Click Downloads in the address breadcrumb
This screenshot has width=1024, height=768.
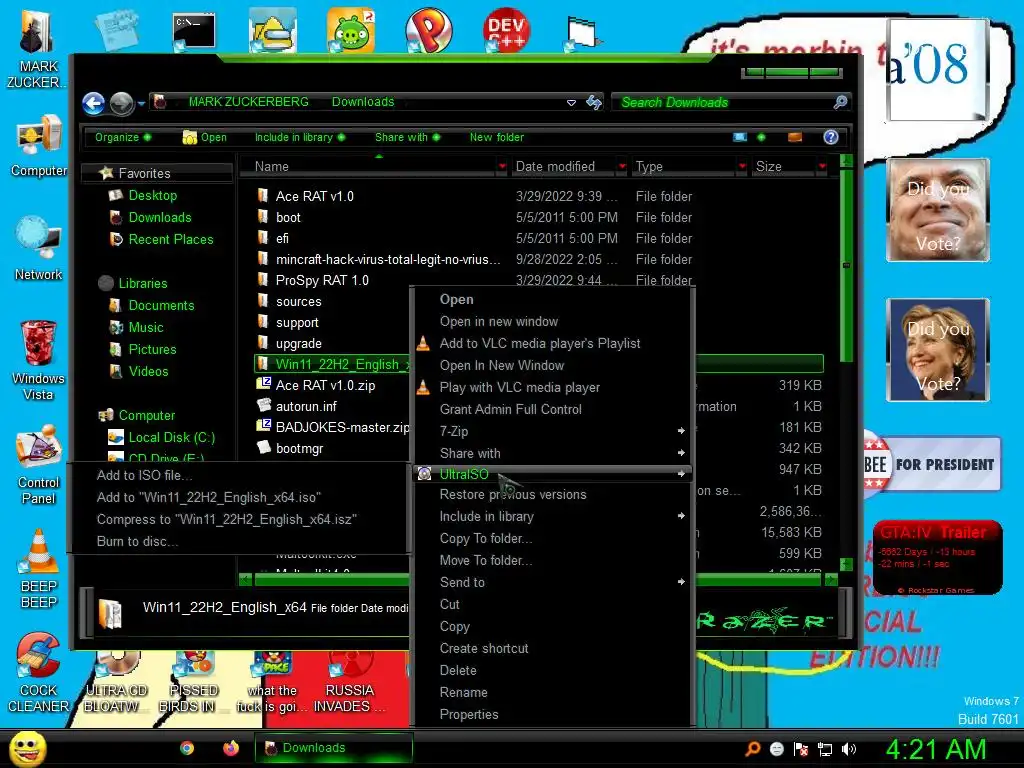point(363,102)
